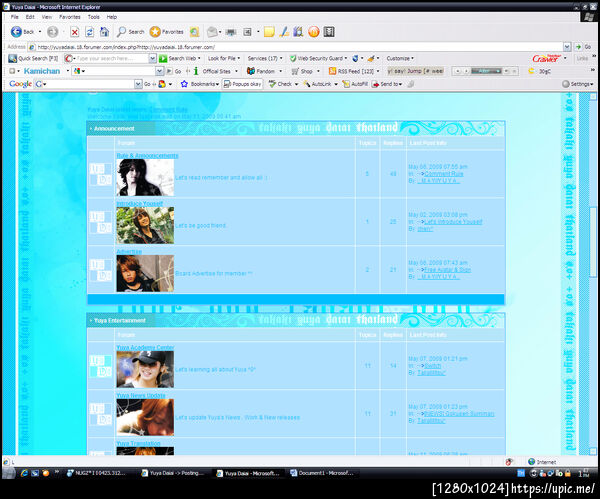Screen dimensions: 600x499
Task: Click Quick Search [F3] button
Action: [x=33, y=58]
